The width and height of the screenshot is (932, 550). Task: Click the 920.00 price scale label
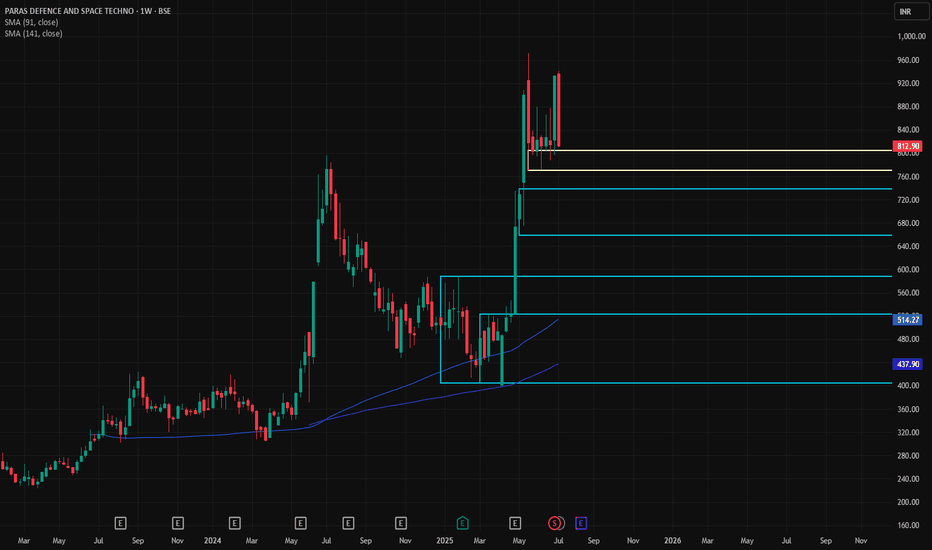908,83
